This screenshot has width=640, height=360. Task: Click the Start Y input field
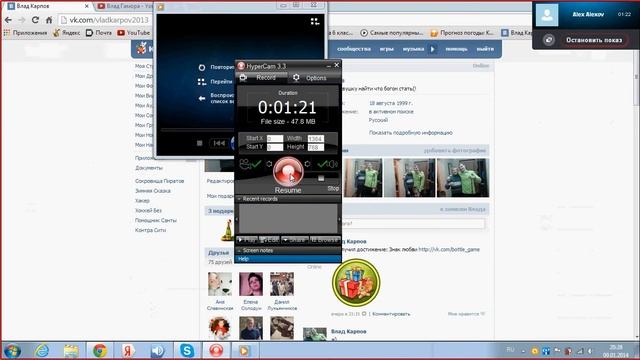275,147
